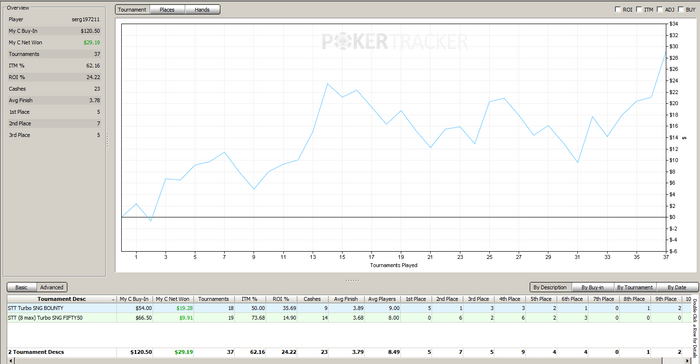Click the Overview ROI % value 24.22
Viewport: 700px width, 364px height.
click(93, 77)
